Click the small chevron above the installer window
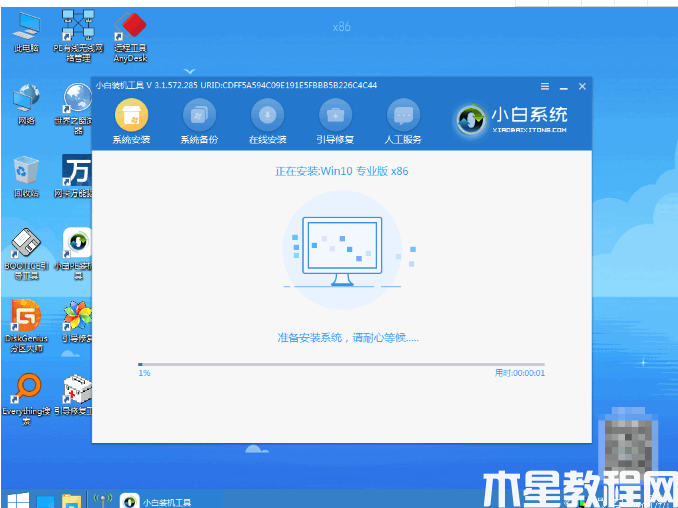The width and height of the screenshot is (678, 508). (190, 71)
